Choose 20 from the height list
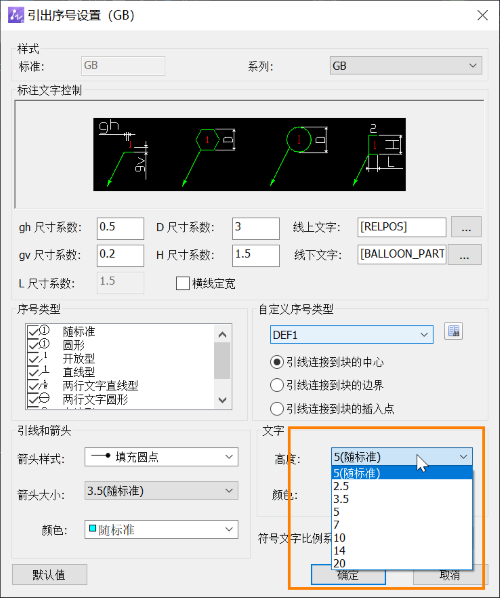The image size is (500, 598). click(402, 563)
